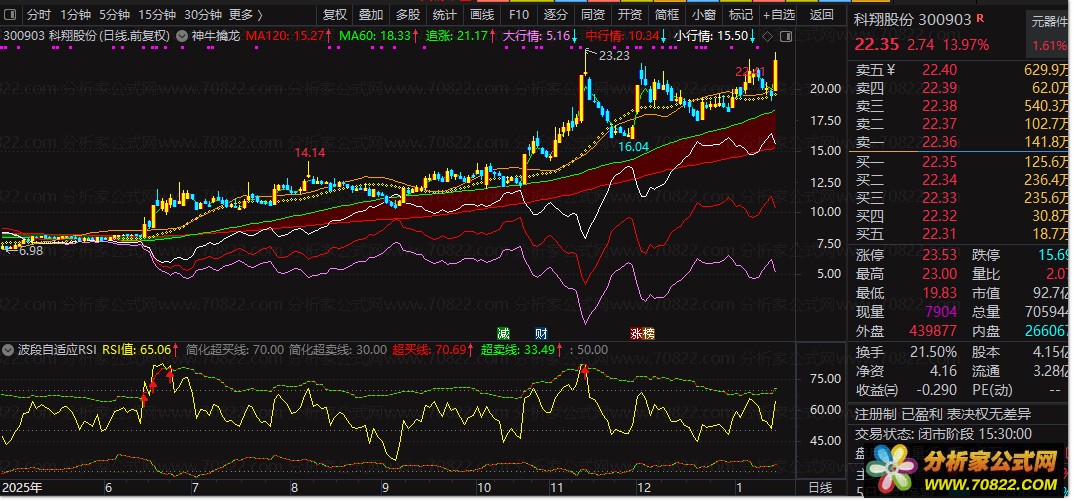
Task: Click the 14.14 price label on chart
Action: click(310, 152)
